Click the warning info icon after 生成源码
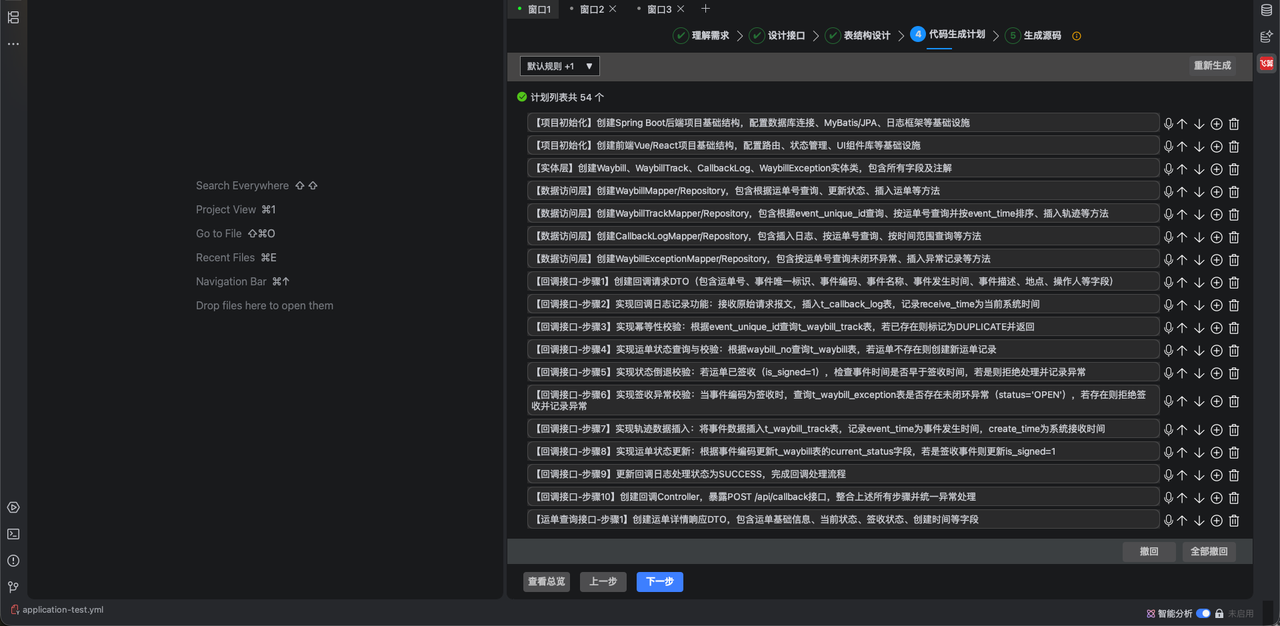This screenshot has width=1280, height=626. click(1077, 36)
